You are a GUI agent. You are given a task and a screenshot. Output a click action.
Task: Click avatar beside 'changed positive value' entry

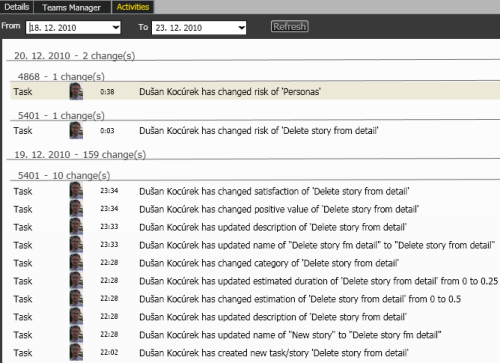76,209
